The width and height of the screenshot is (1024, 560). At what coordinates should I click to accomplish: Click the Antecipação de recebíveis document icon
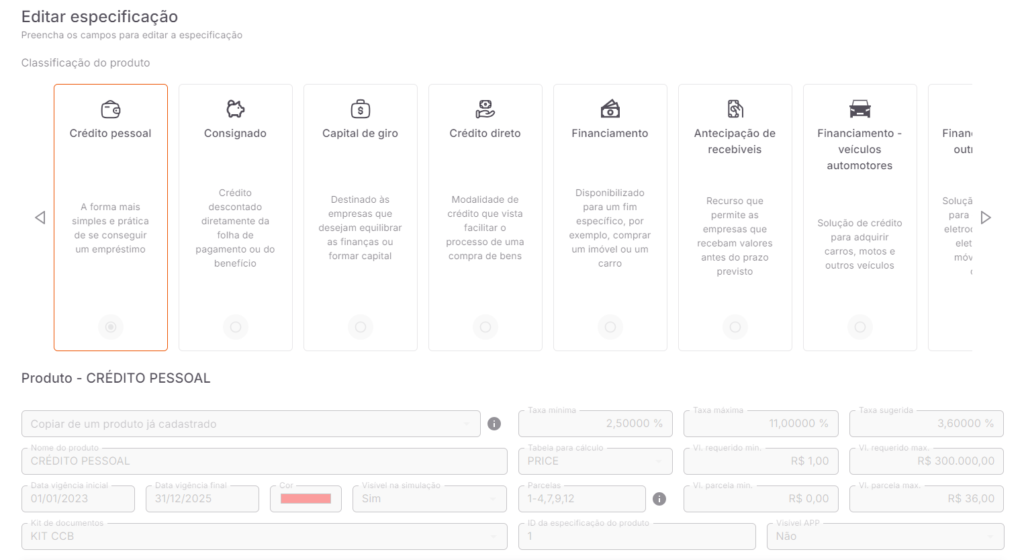[x=735, y=109]
